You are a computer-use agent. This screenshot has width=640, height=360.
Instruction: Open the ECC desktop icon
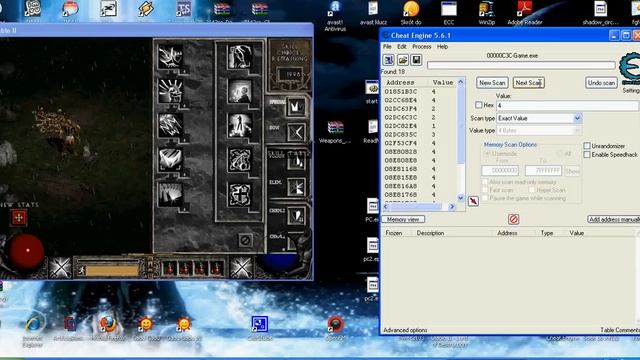pyautogui.click(x=449, y=13)
